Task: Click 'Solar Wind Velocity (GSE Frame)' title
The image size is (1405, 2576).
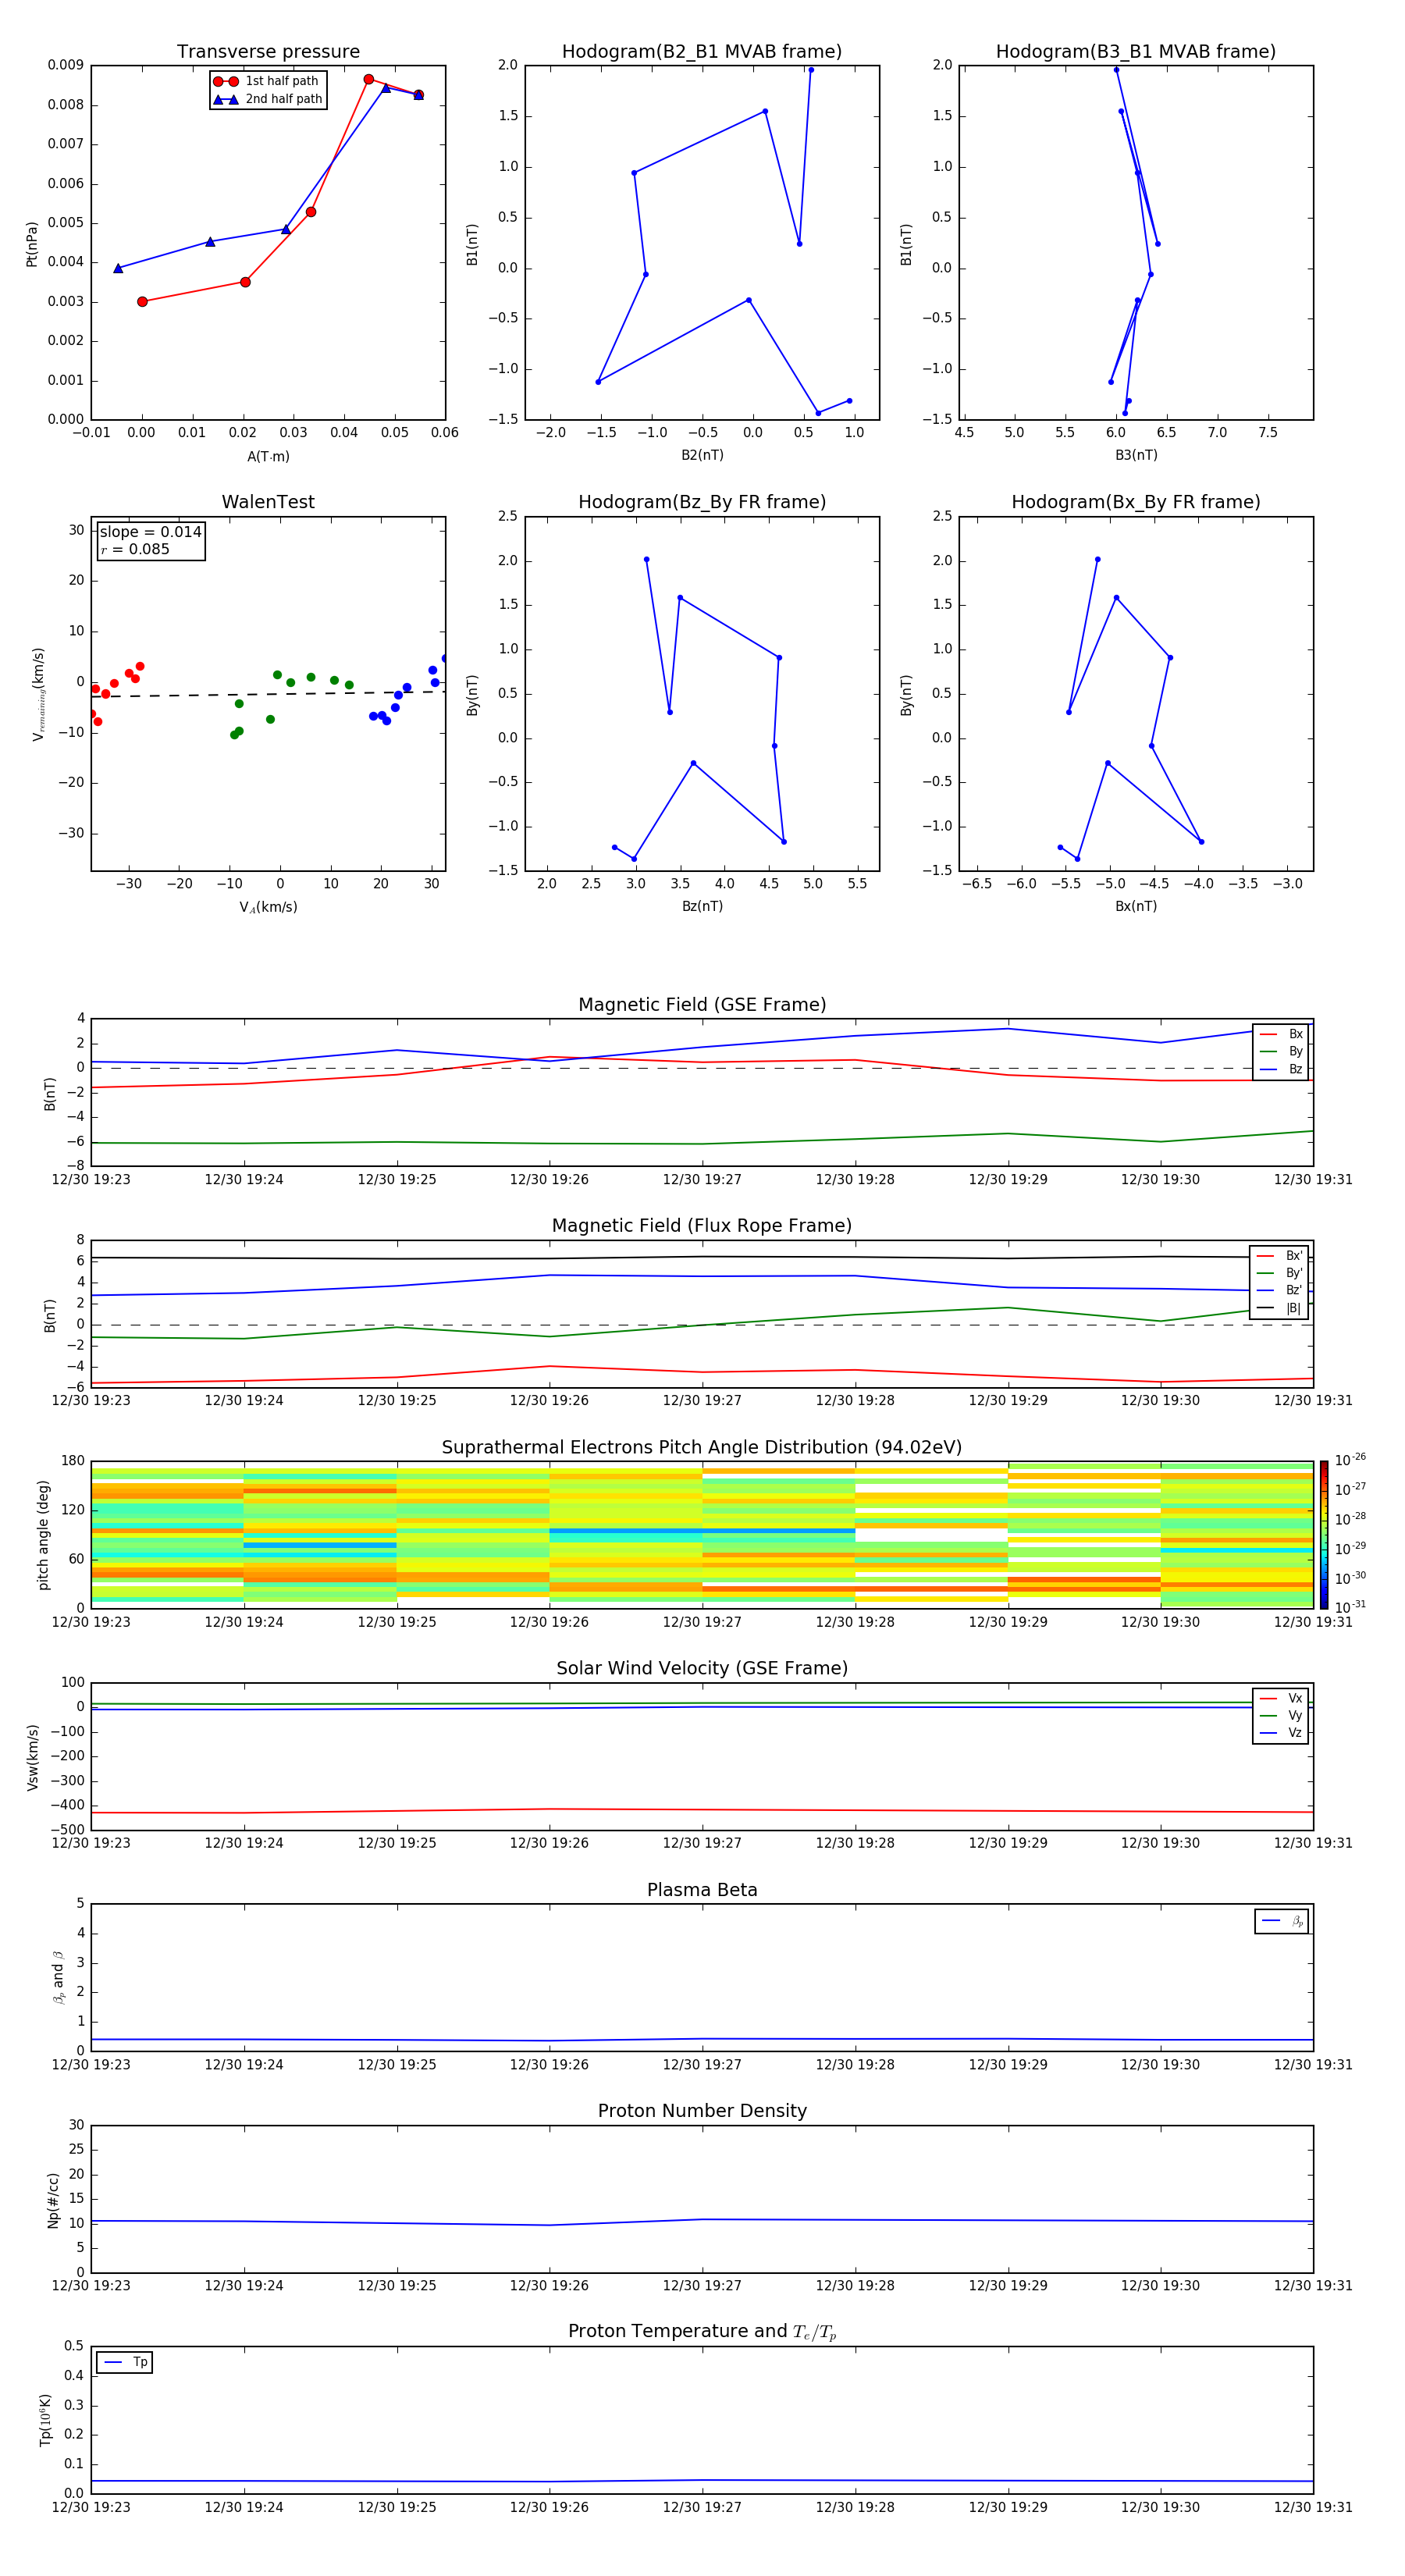Action: tap(702, 1669)
